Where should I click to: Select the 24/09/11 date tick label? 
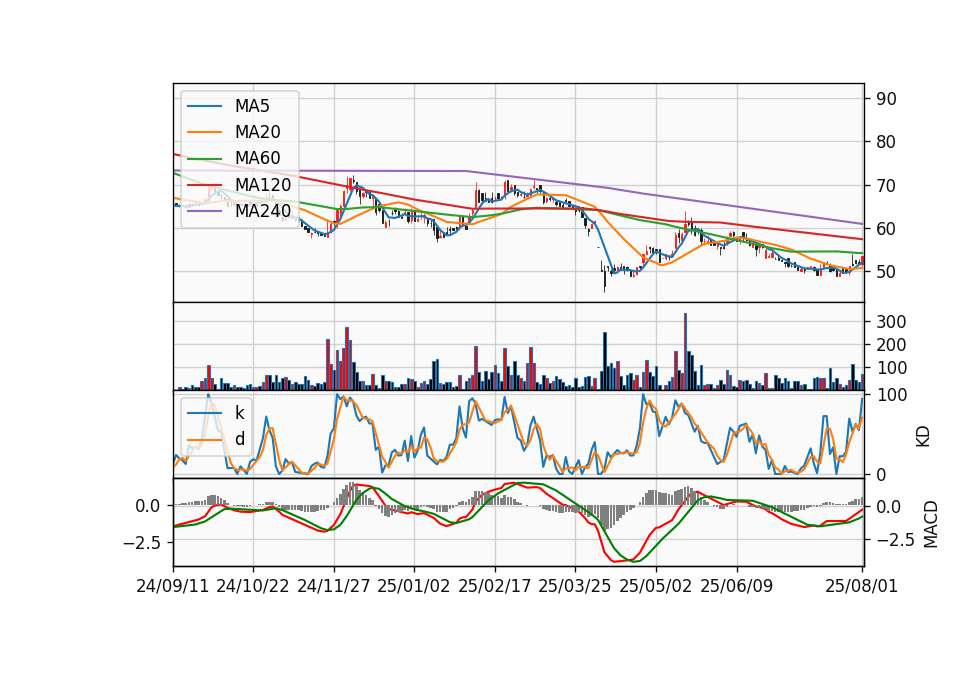point(173,586)
